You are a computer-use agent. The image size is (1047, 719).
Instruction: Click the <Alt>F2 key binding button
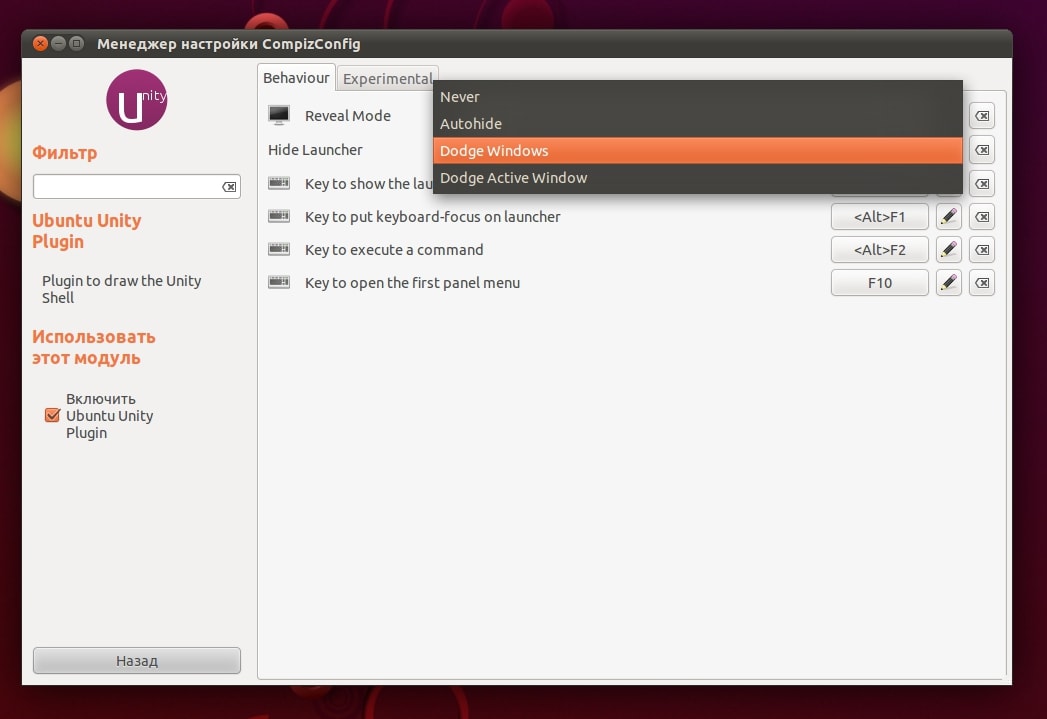pyautogui.click(x=879, y=250)
